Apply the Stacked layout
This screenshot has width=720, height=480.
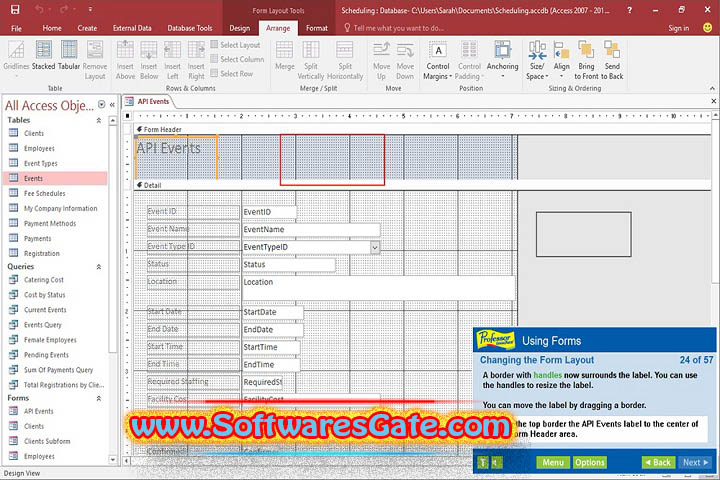click(44, 56)
